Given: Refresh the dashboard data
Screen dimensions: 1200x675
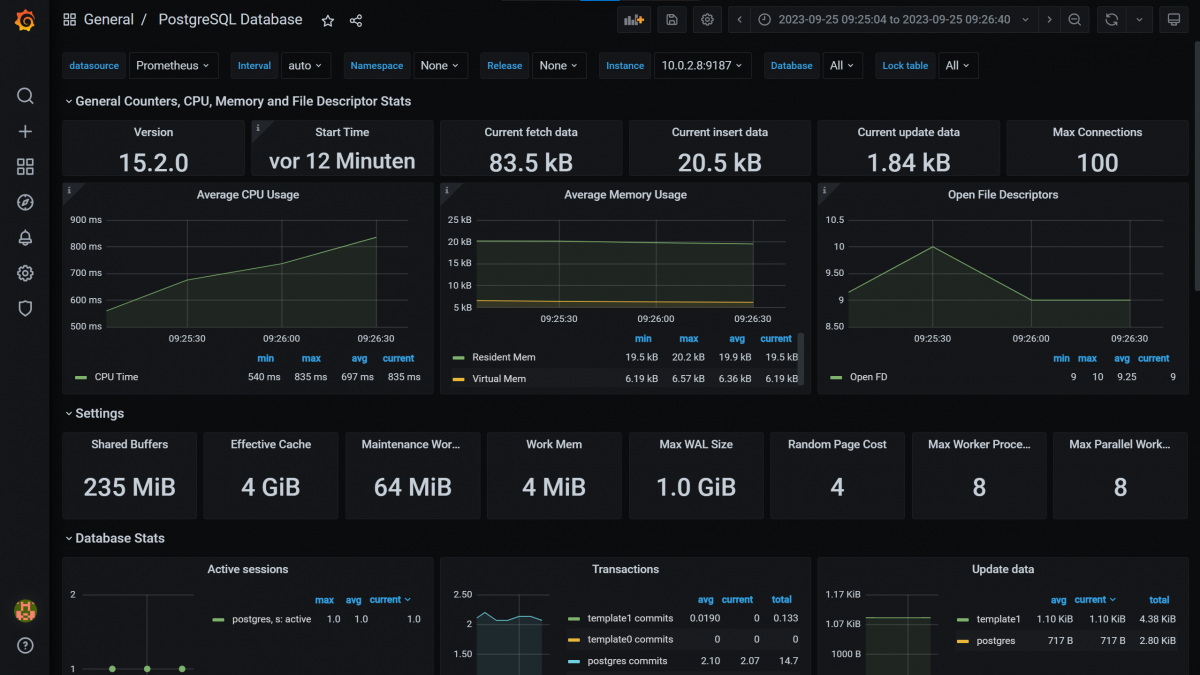Looking at the screenshot, I should (1113, 19).
